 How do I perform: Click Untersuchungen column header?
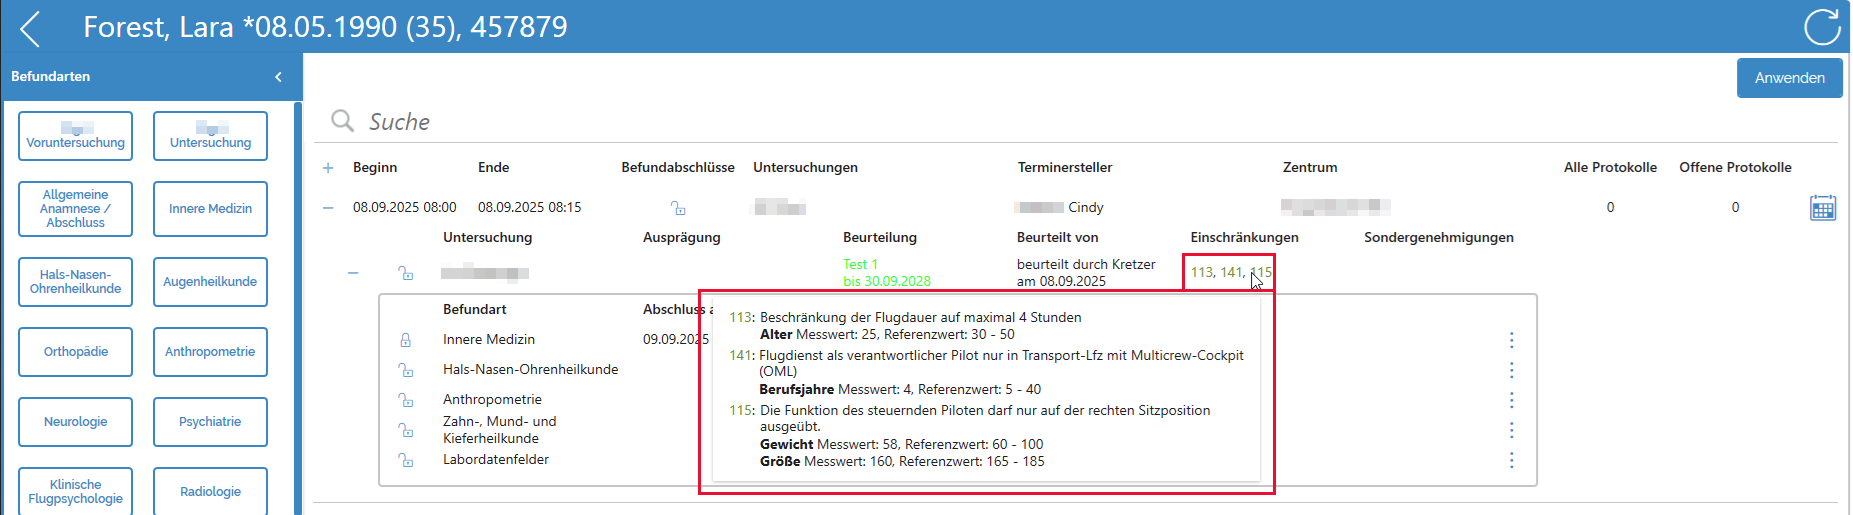[805, 168]
